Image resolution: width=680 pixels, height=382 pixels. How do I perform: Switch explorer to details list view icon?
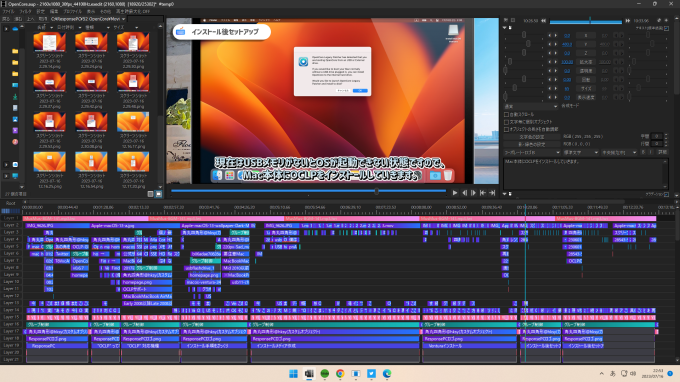150,194
